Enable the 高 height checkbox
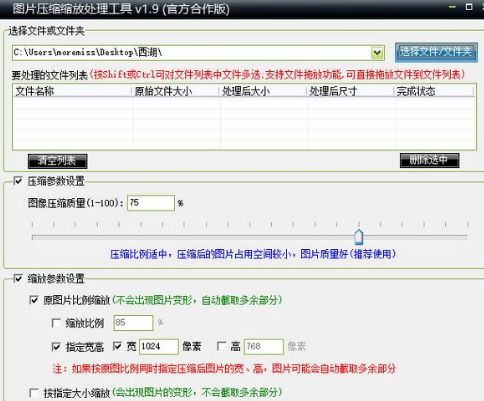 tap(222, 346)
